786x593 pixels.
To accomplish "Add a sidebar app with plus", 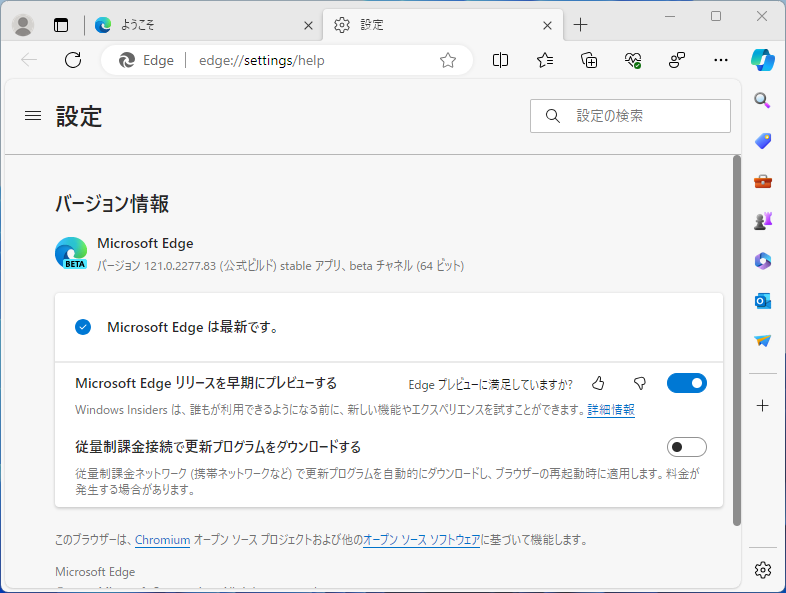I will pyautogui.click(x=762, y=405).
